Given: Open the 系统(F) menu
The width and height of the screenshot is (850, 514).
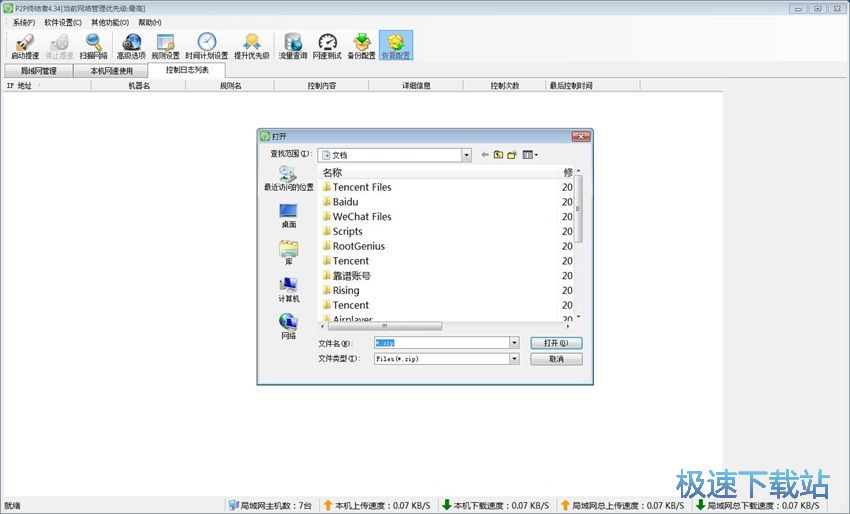Looking at the screenshot, I should [24, 23].
